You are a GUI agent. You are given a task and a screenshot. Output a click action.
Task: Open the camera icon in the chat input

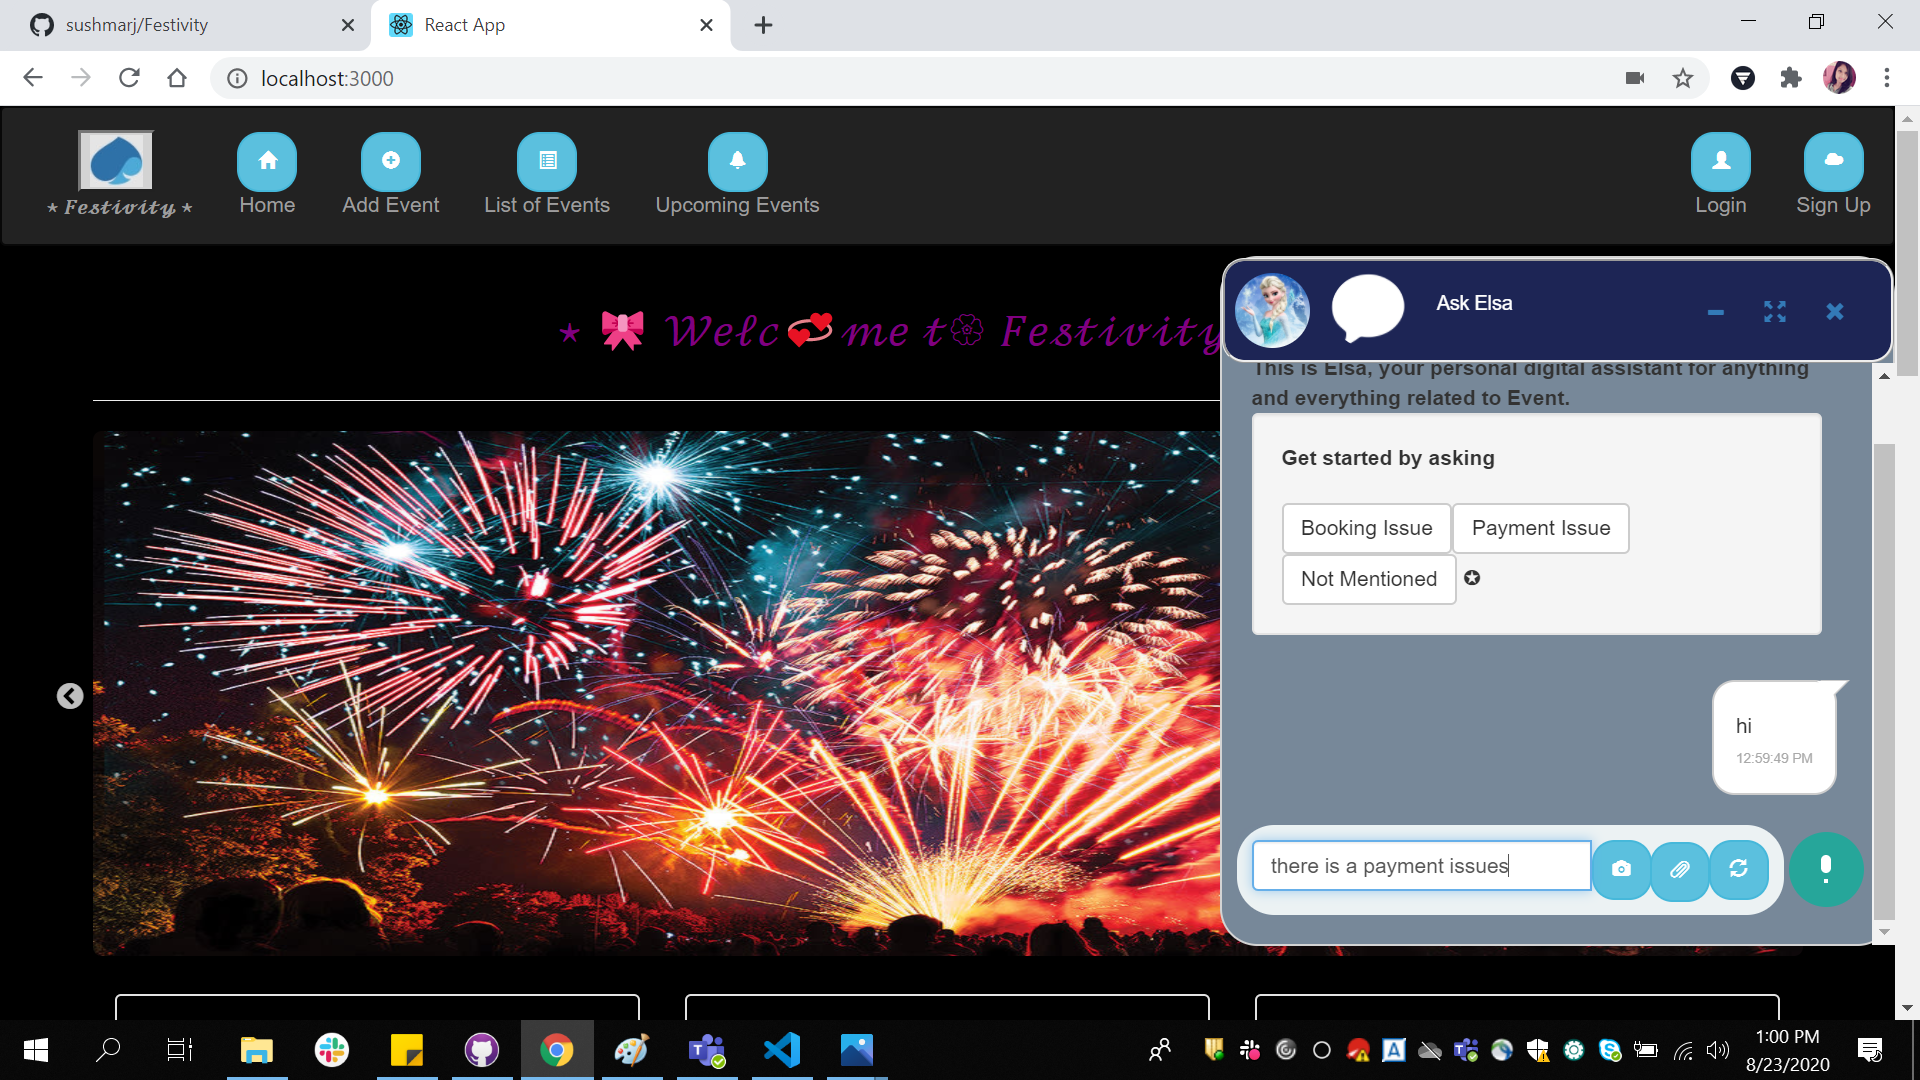(1622, 870)
